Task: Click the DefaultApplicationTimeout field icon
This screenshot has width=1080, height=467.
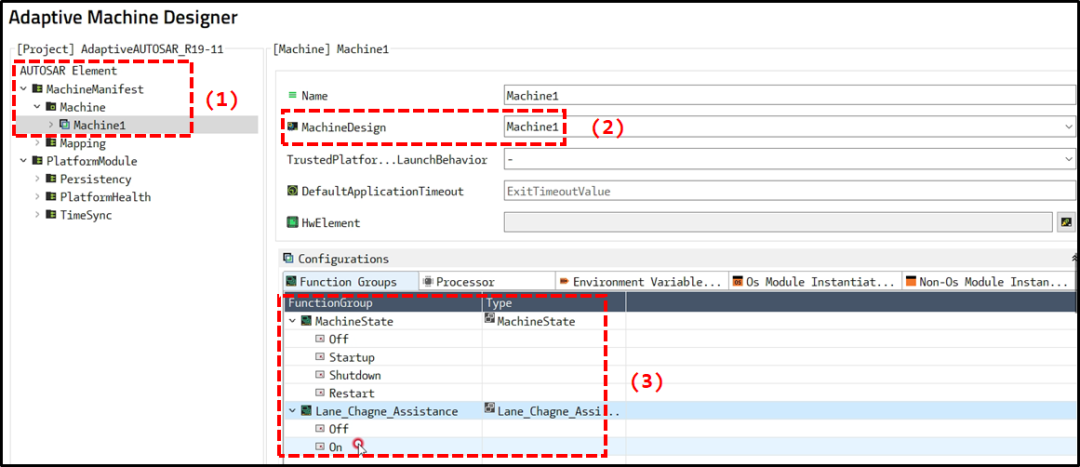Action: 292,191
